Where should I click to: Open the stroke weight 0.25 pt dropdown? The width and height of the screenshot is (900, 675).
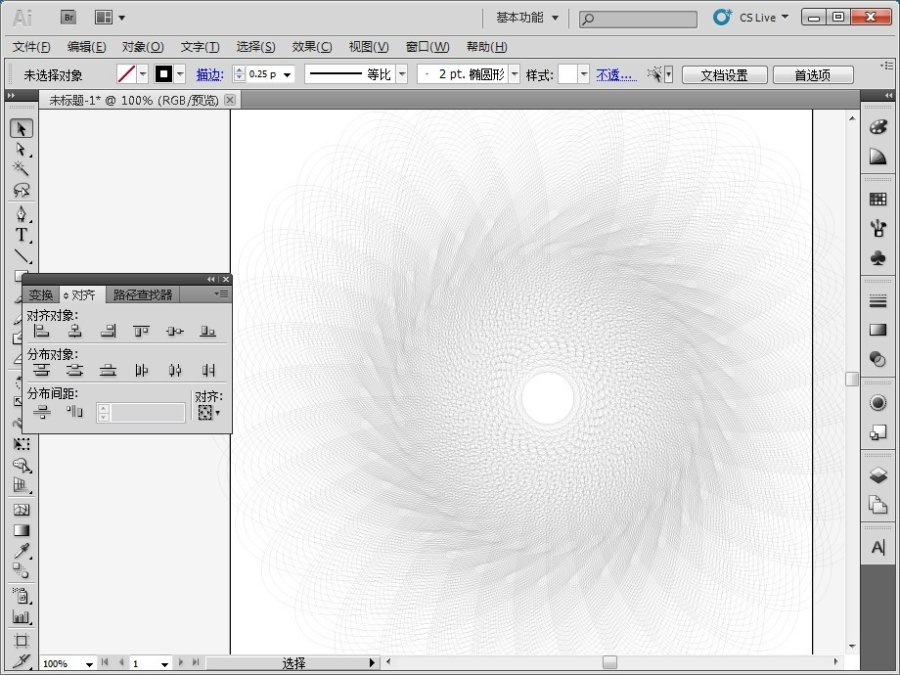(287, 75)
